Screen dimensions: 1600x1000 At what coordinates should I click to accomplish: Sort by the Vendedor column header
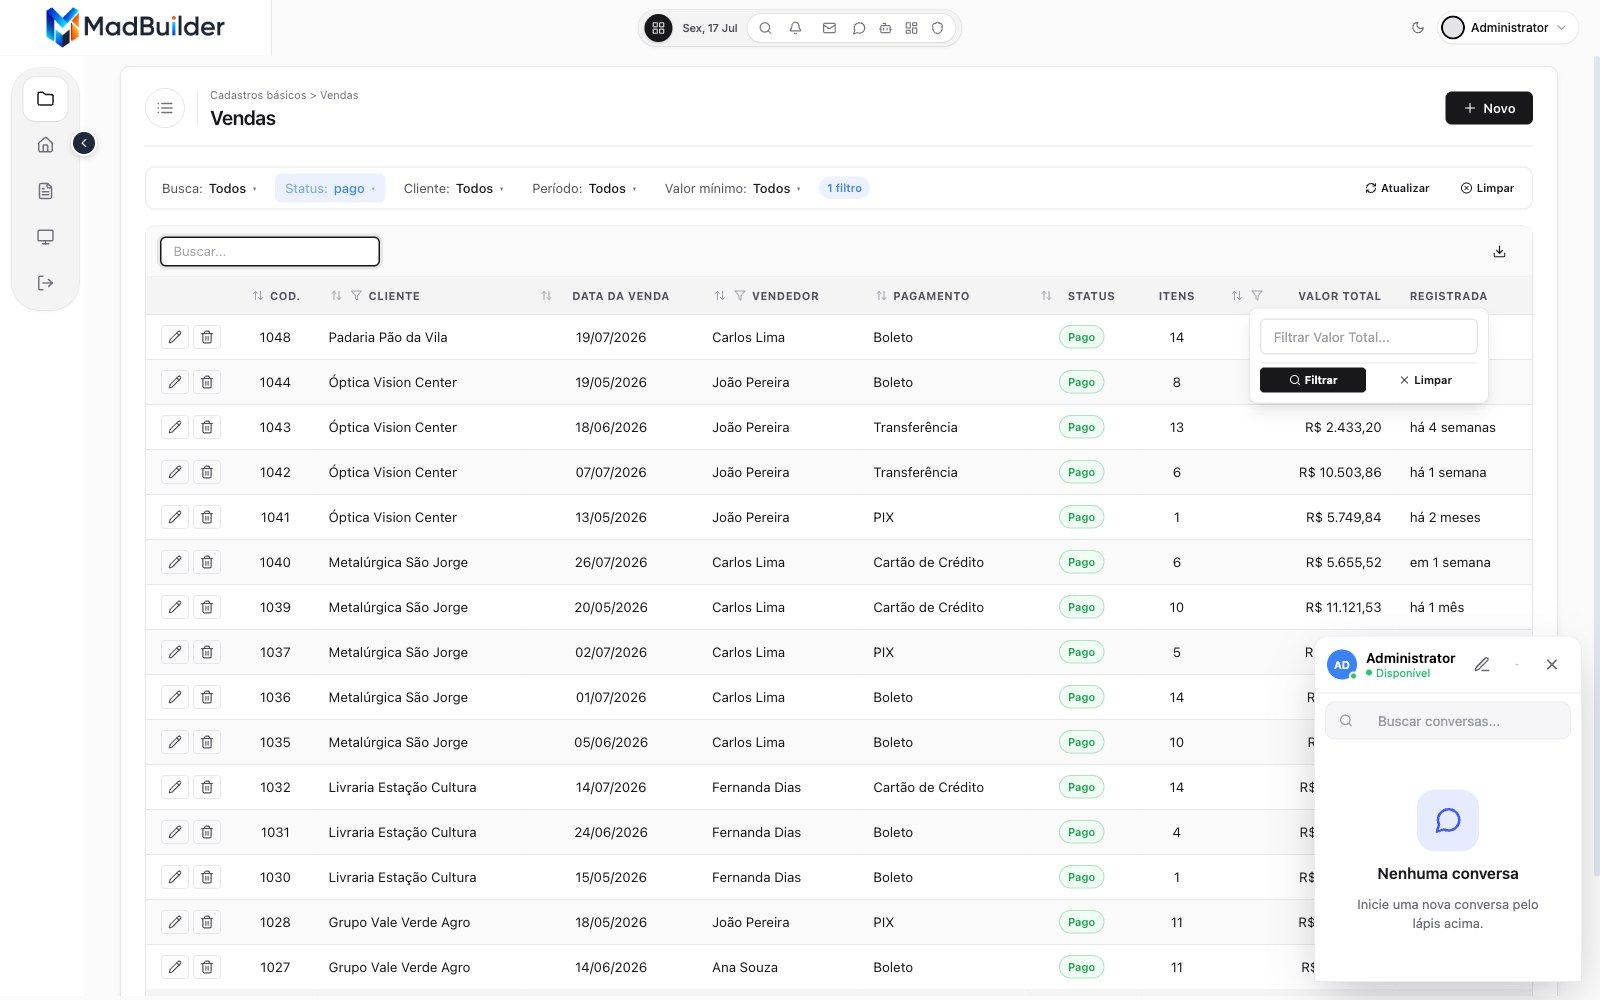pos(785,296)
